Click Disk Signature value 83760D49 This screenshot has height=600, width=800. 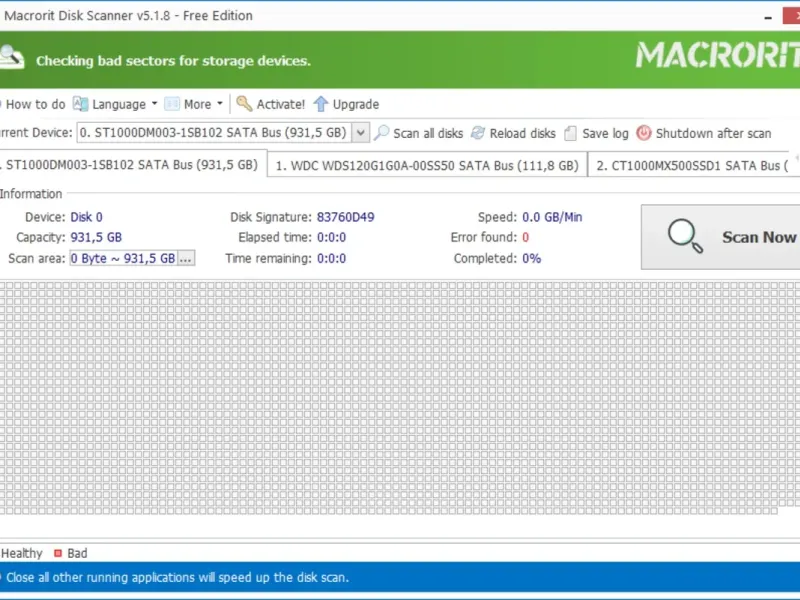coord(345,217)
